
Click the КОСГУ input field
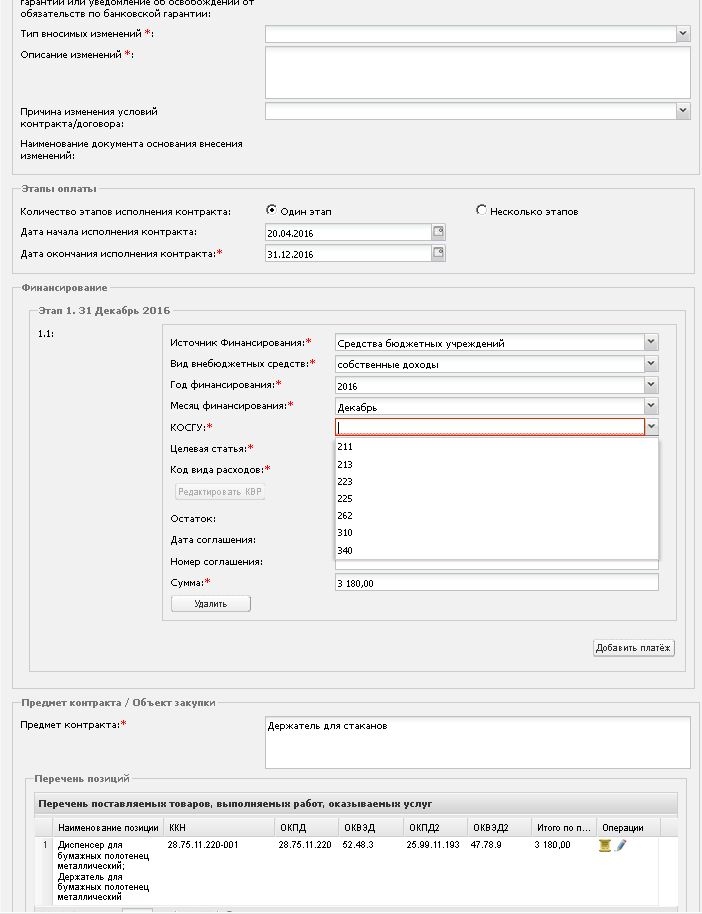pyautogui.click(x=490, y=427)
